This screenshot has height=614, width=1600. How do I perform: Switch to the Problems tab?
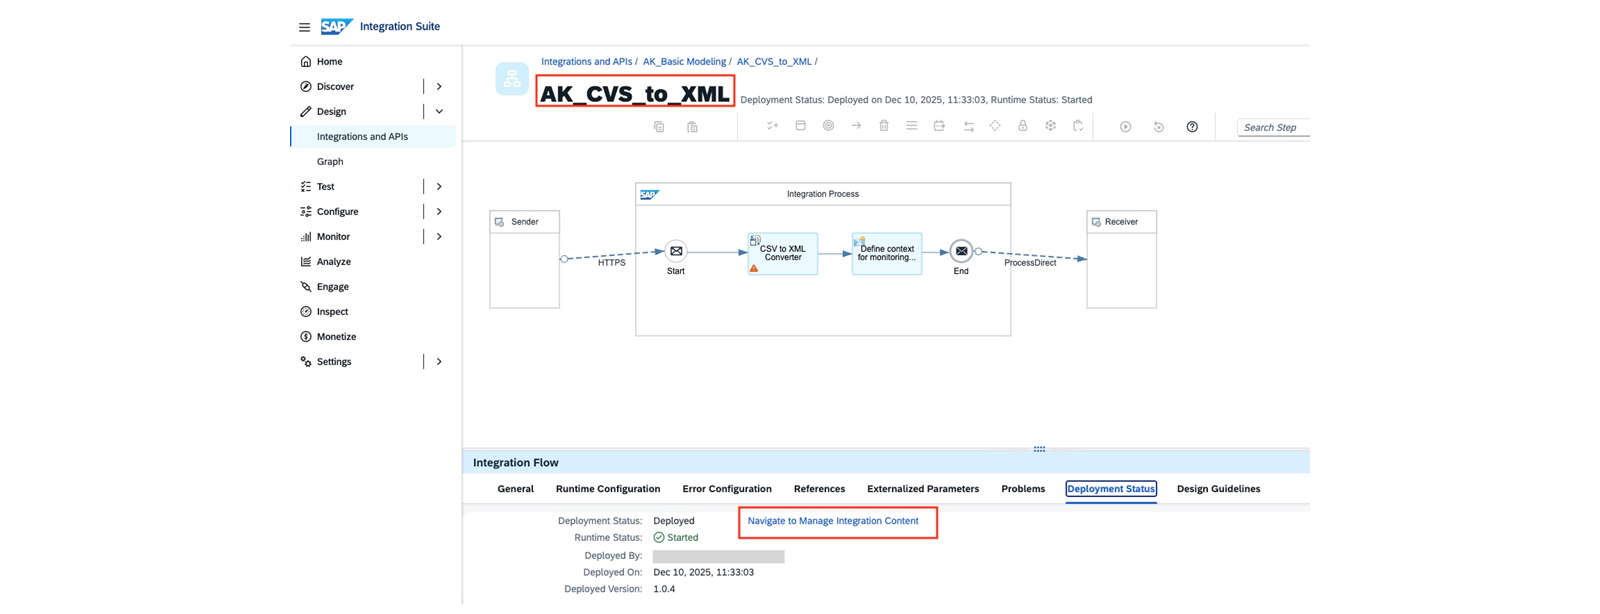1023,489
